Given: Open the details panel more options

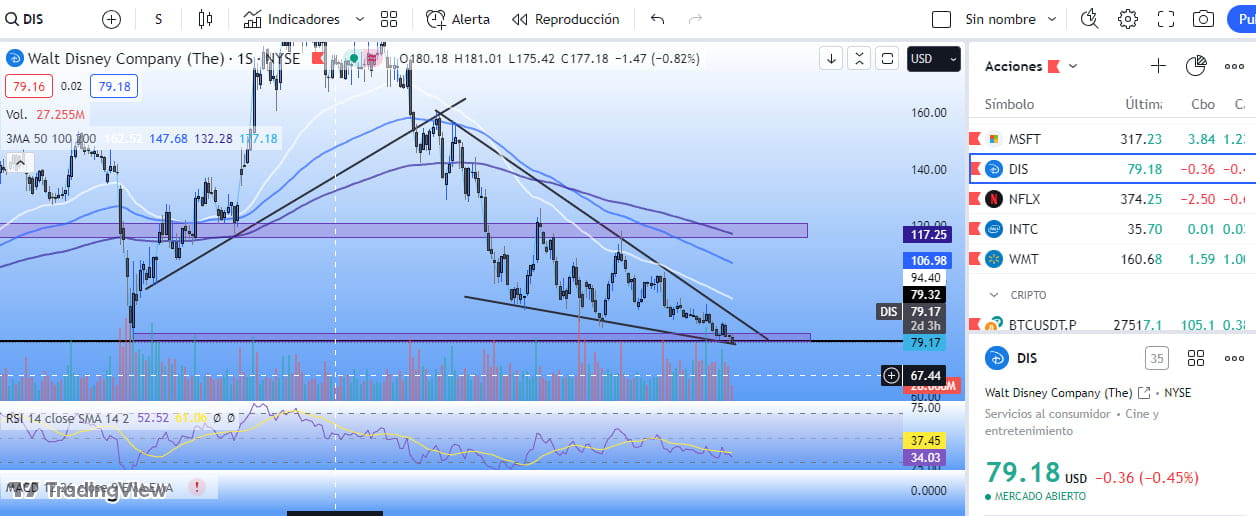Looking at the screenshot, I should click(1234, 358).
